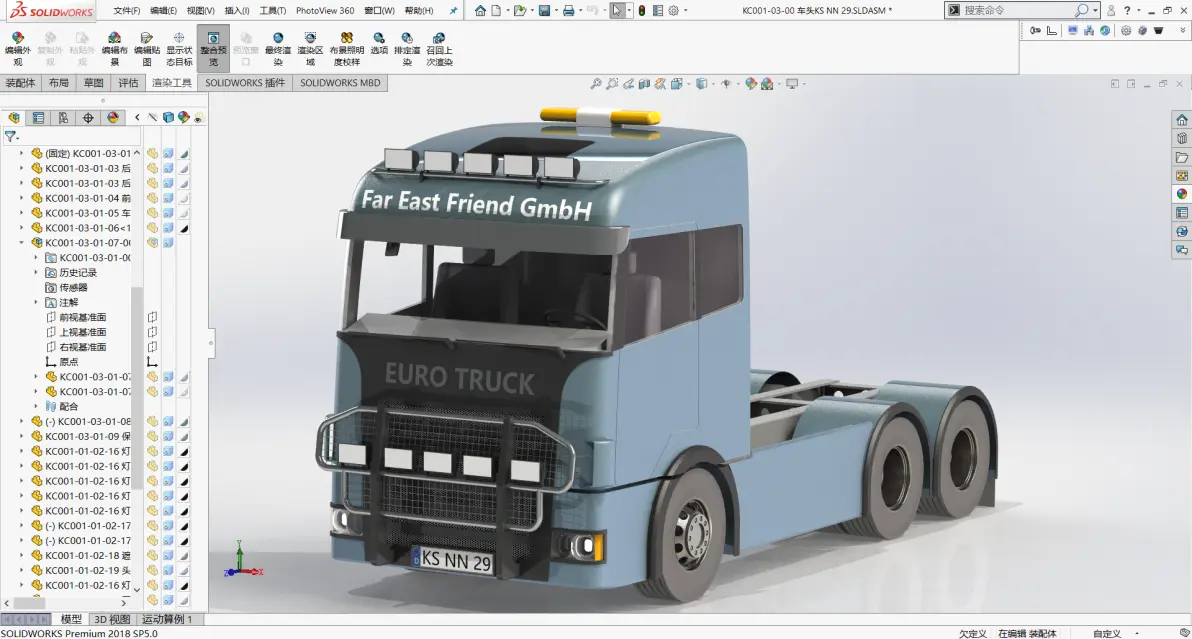Open the 文件(F) menu
The width and height of the screenshot is (1192, 639).
pos(126,11)
